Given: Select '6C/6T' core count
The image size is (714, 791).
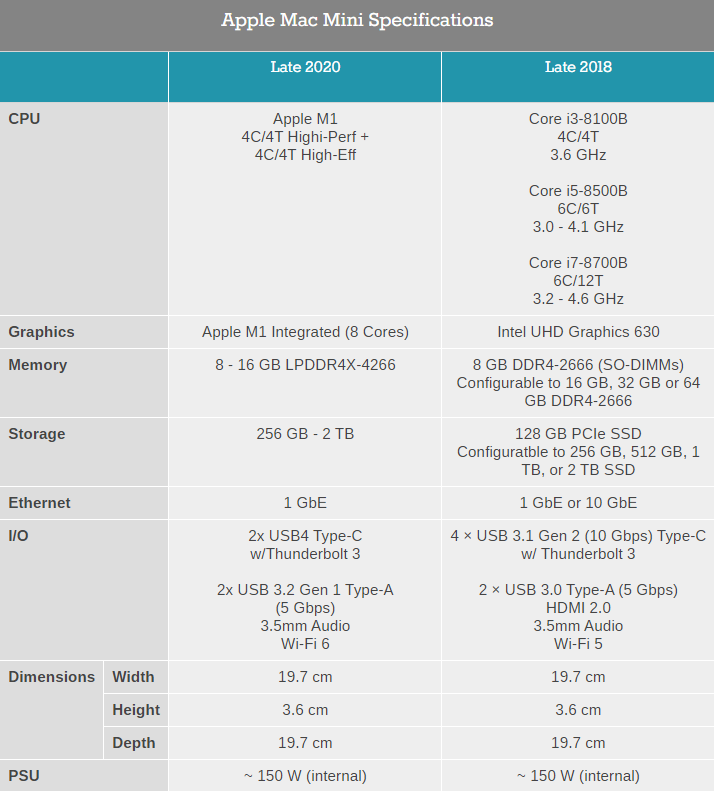Looking at the screenshot, I should 578,209.
